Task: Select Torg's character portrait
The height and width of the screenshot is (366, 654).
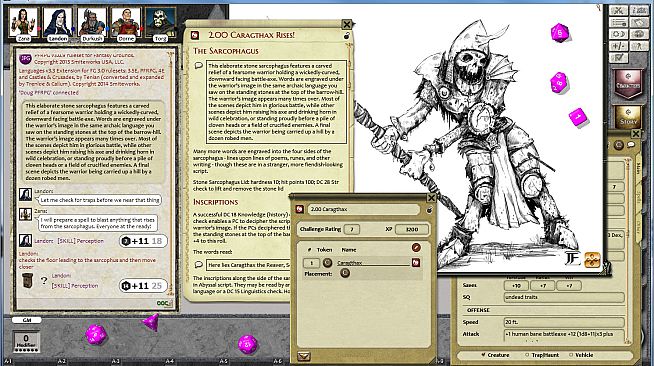Action: 160,22
